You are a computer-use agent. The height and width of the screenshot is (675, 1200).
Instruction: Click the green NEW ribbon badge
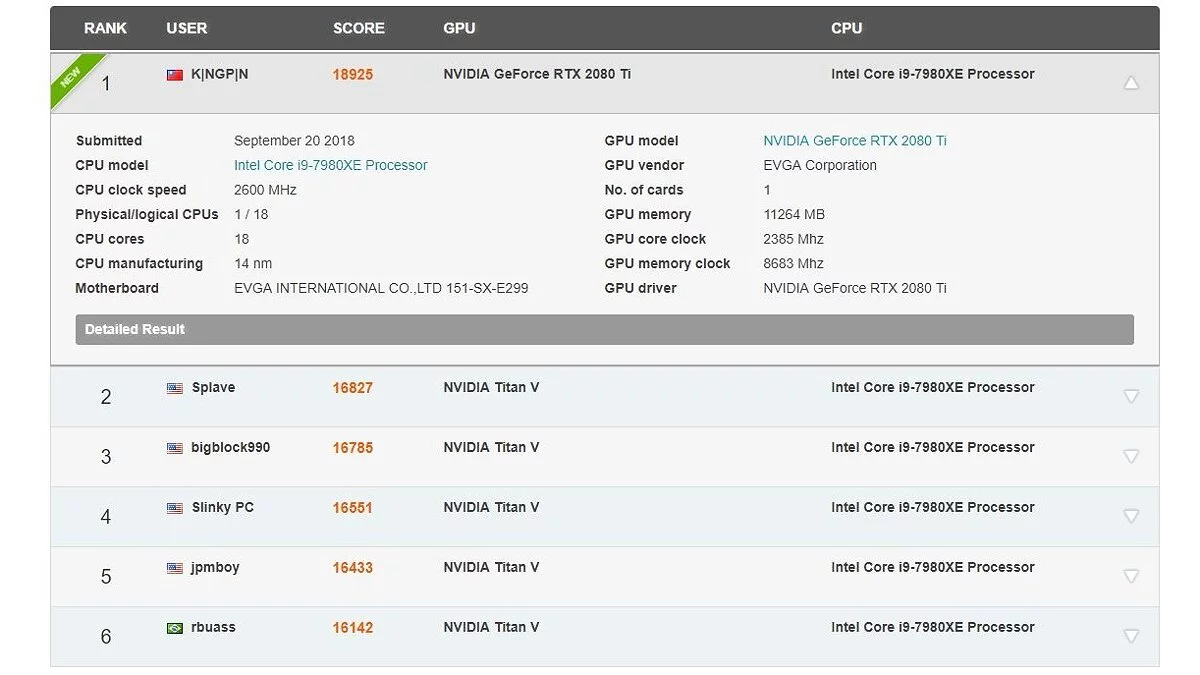point(72,76)
